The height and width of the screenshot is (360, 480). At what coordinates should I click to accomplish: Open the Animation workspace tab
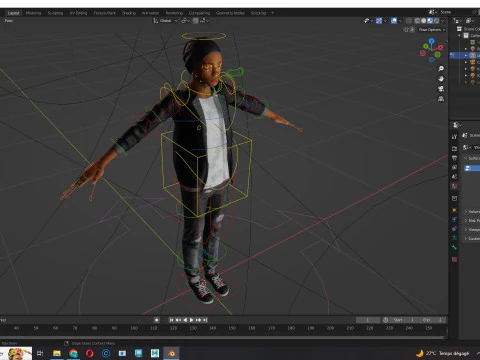150,13
